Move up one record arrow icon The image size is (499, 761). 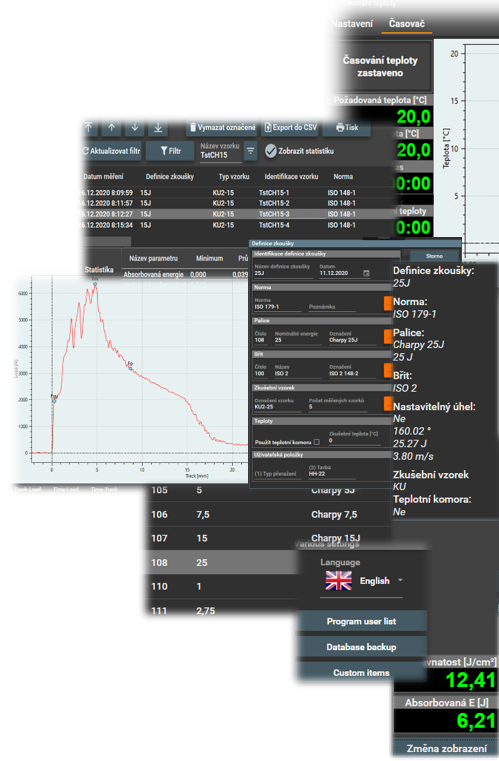click(x=112, y=128)
